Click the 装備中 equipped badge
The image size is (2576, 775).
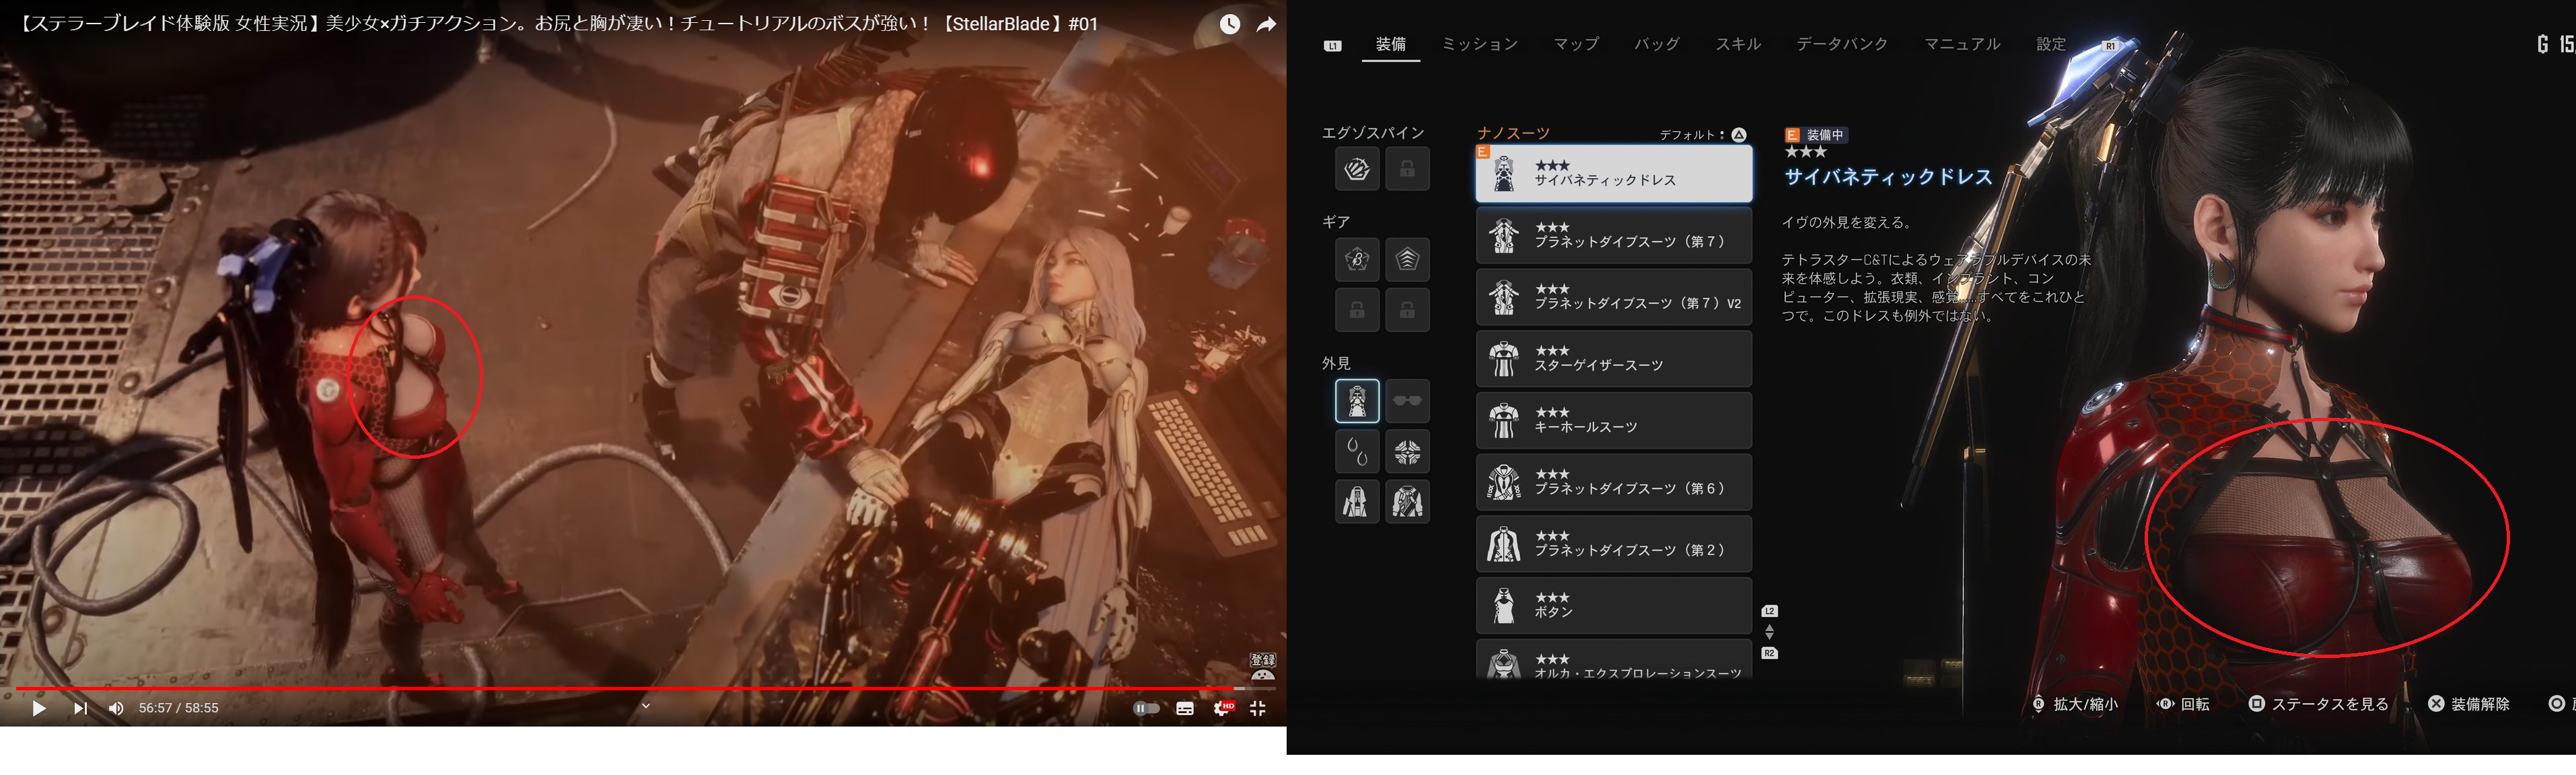coord(1816,135)
